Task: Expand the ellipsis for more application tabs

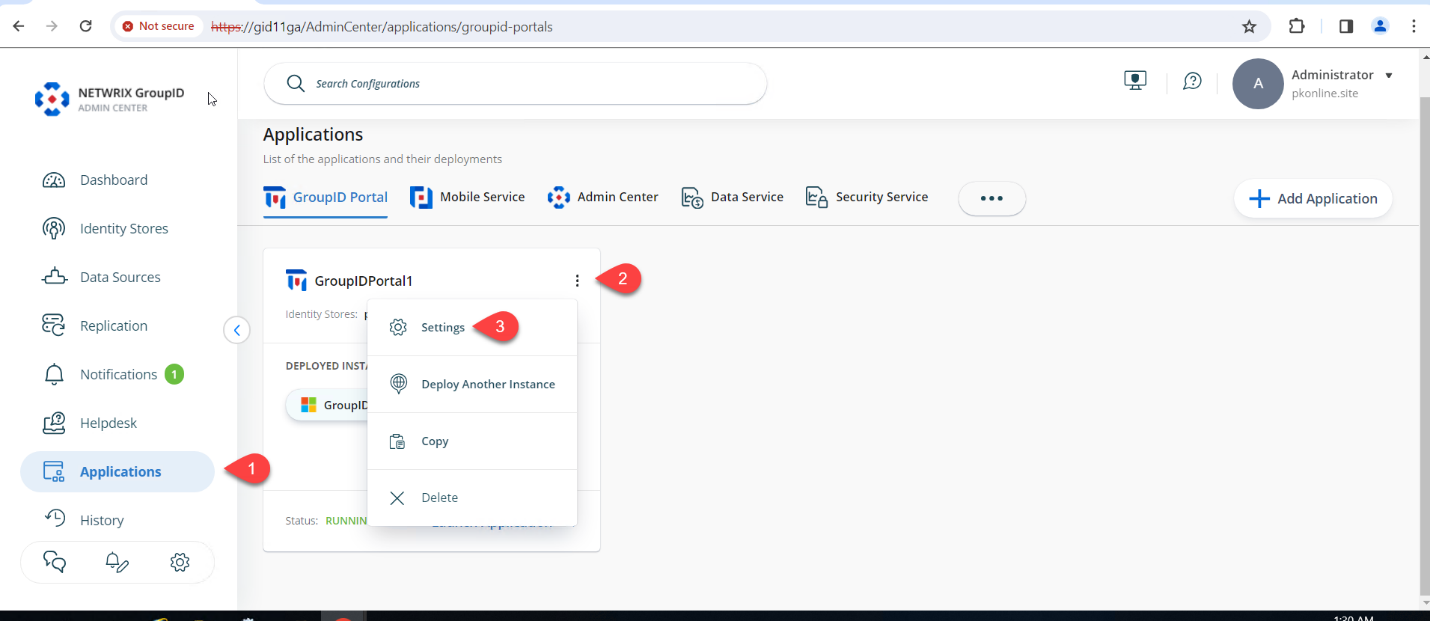Action: click(991, 198)
